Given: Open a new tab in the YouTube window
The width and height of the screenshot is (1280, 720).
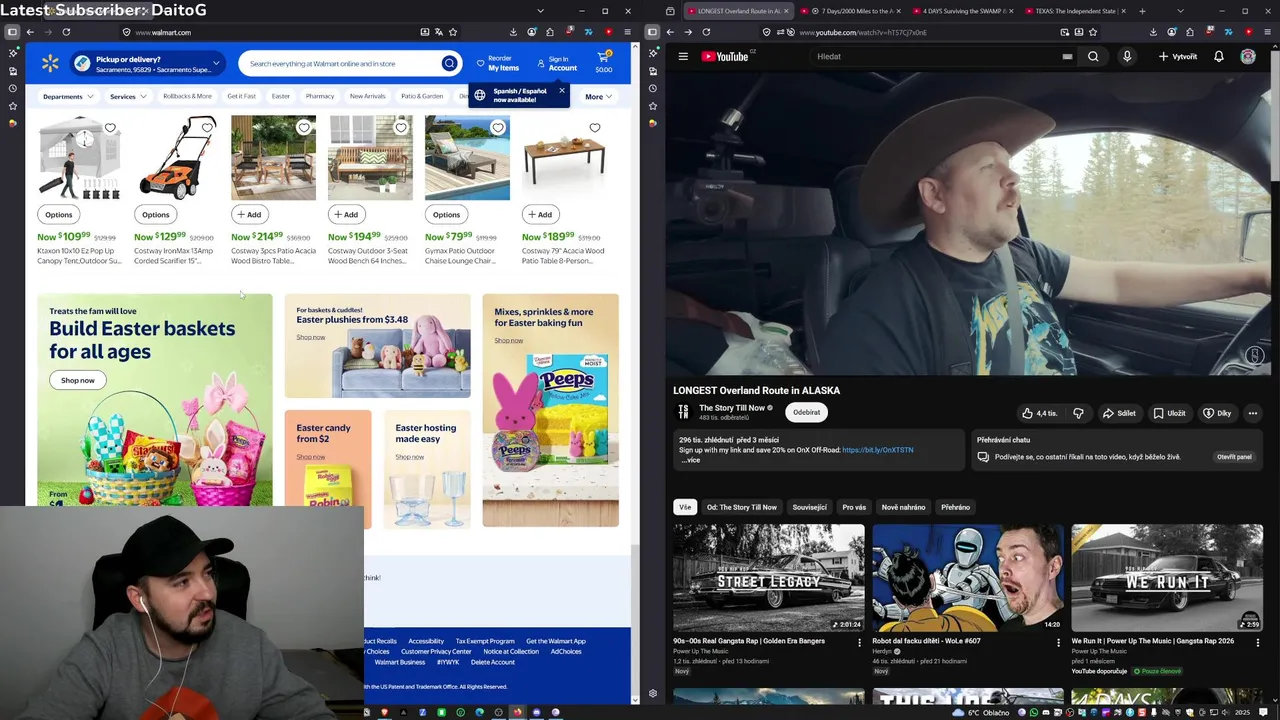Looking at the screenshot, I should (1142, 11).
